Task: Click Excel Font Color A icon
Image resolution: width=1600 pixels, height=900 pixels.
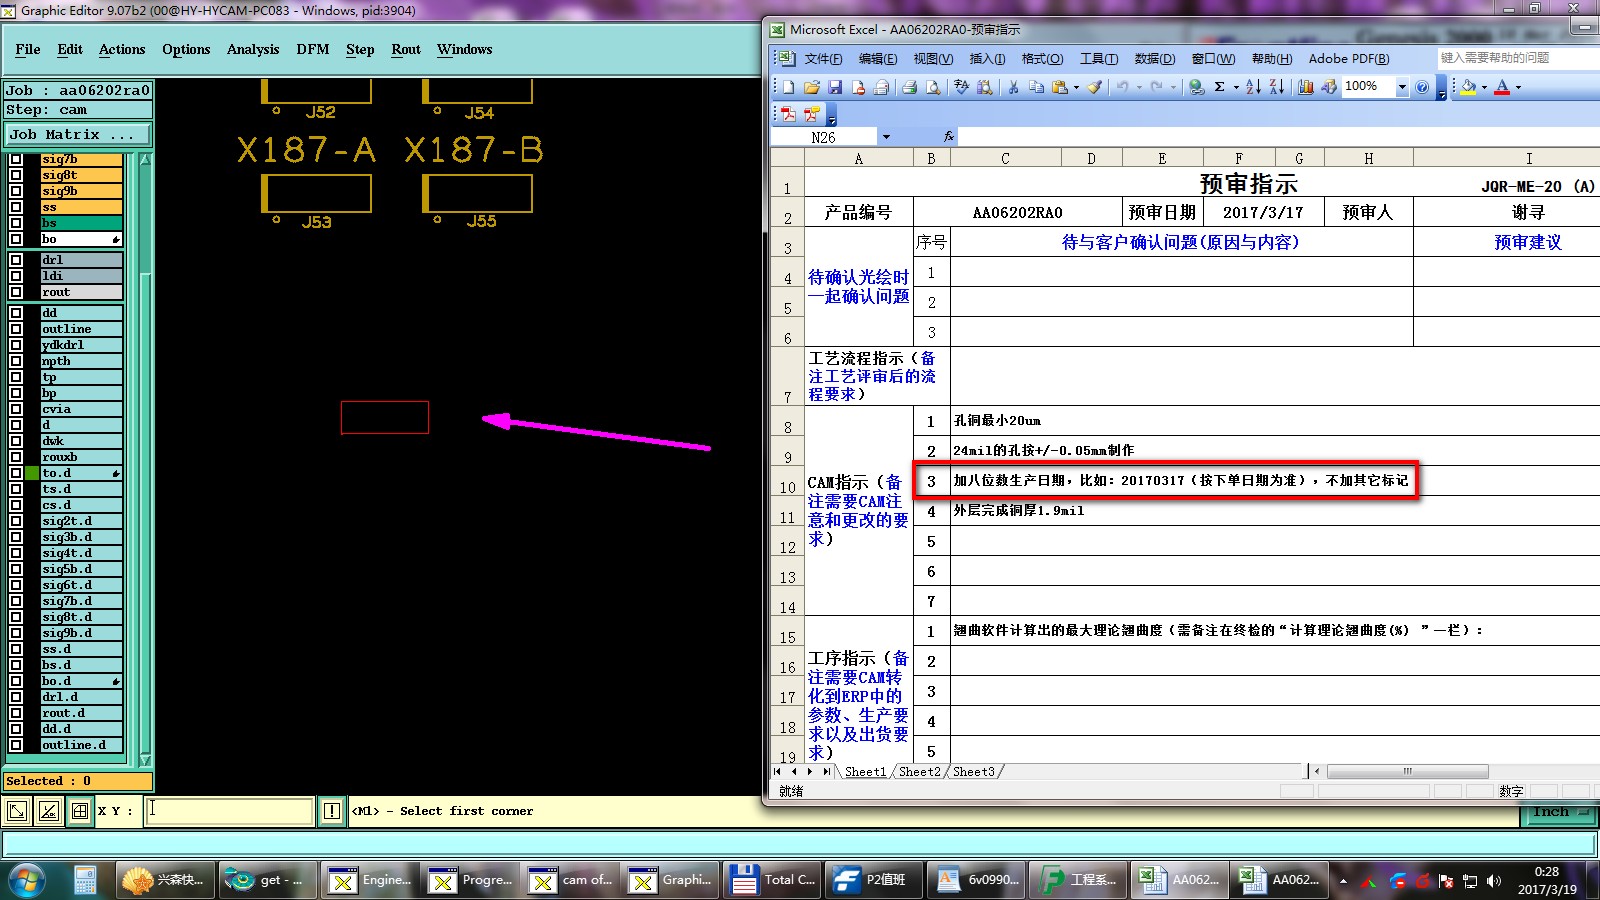Action: click(1502, 87)
